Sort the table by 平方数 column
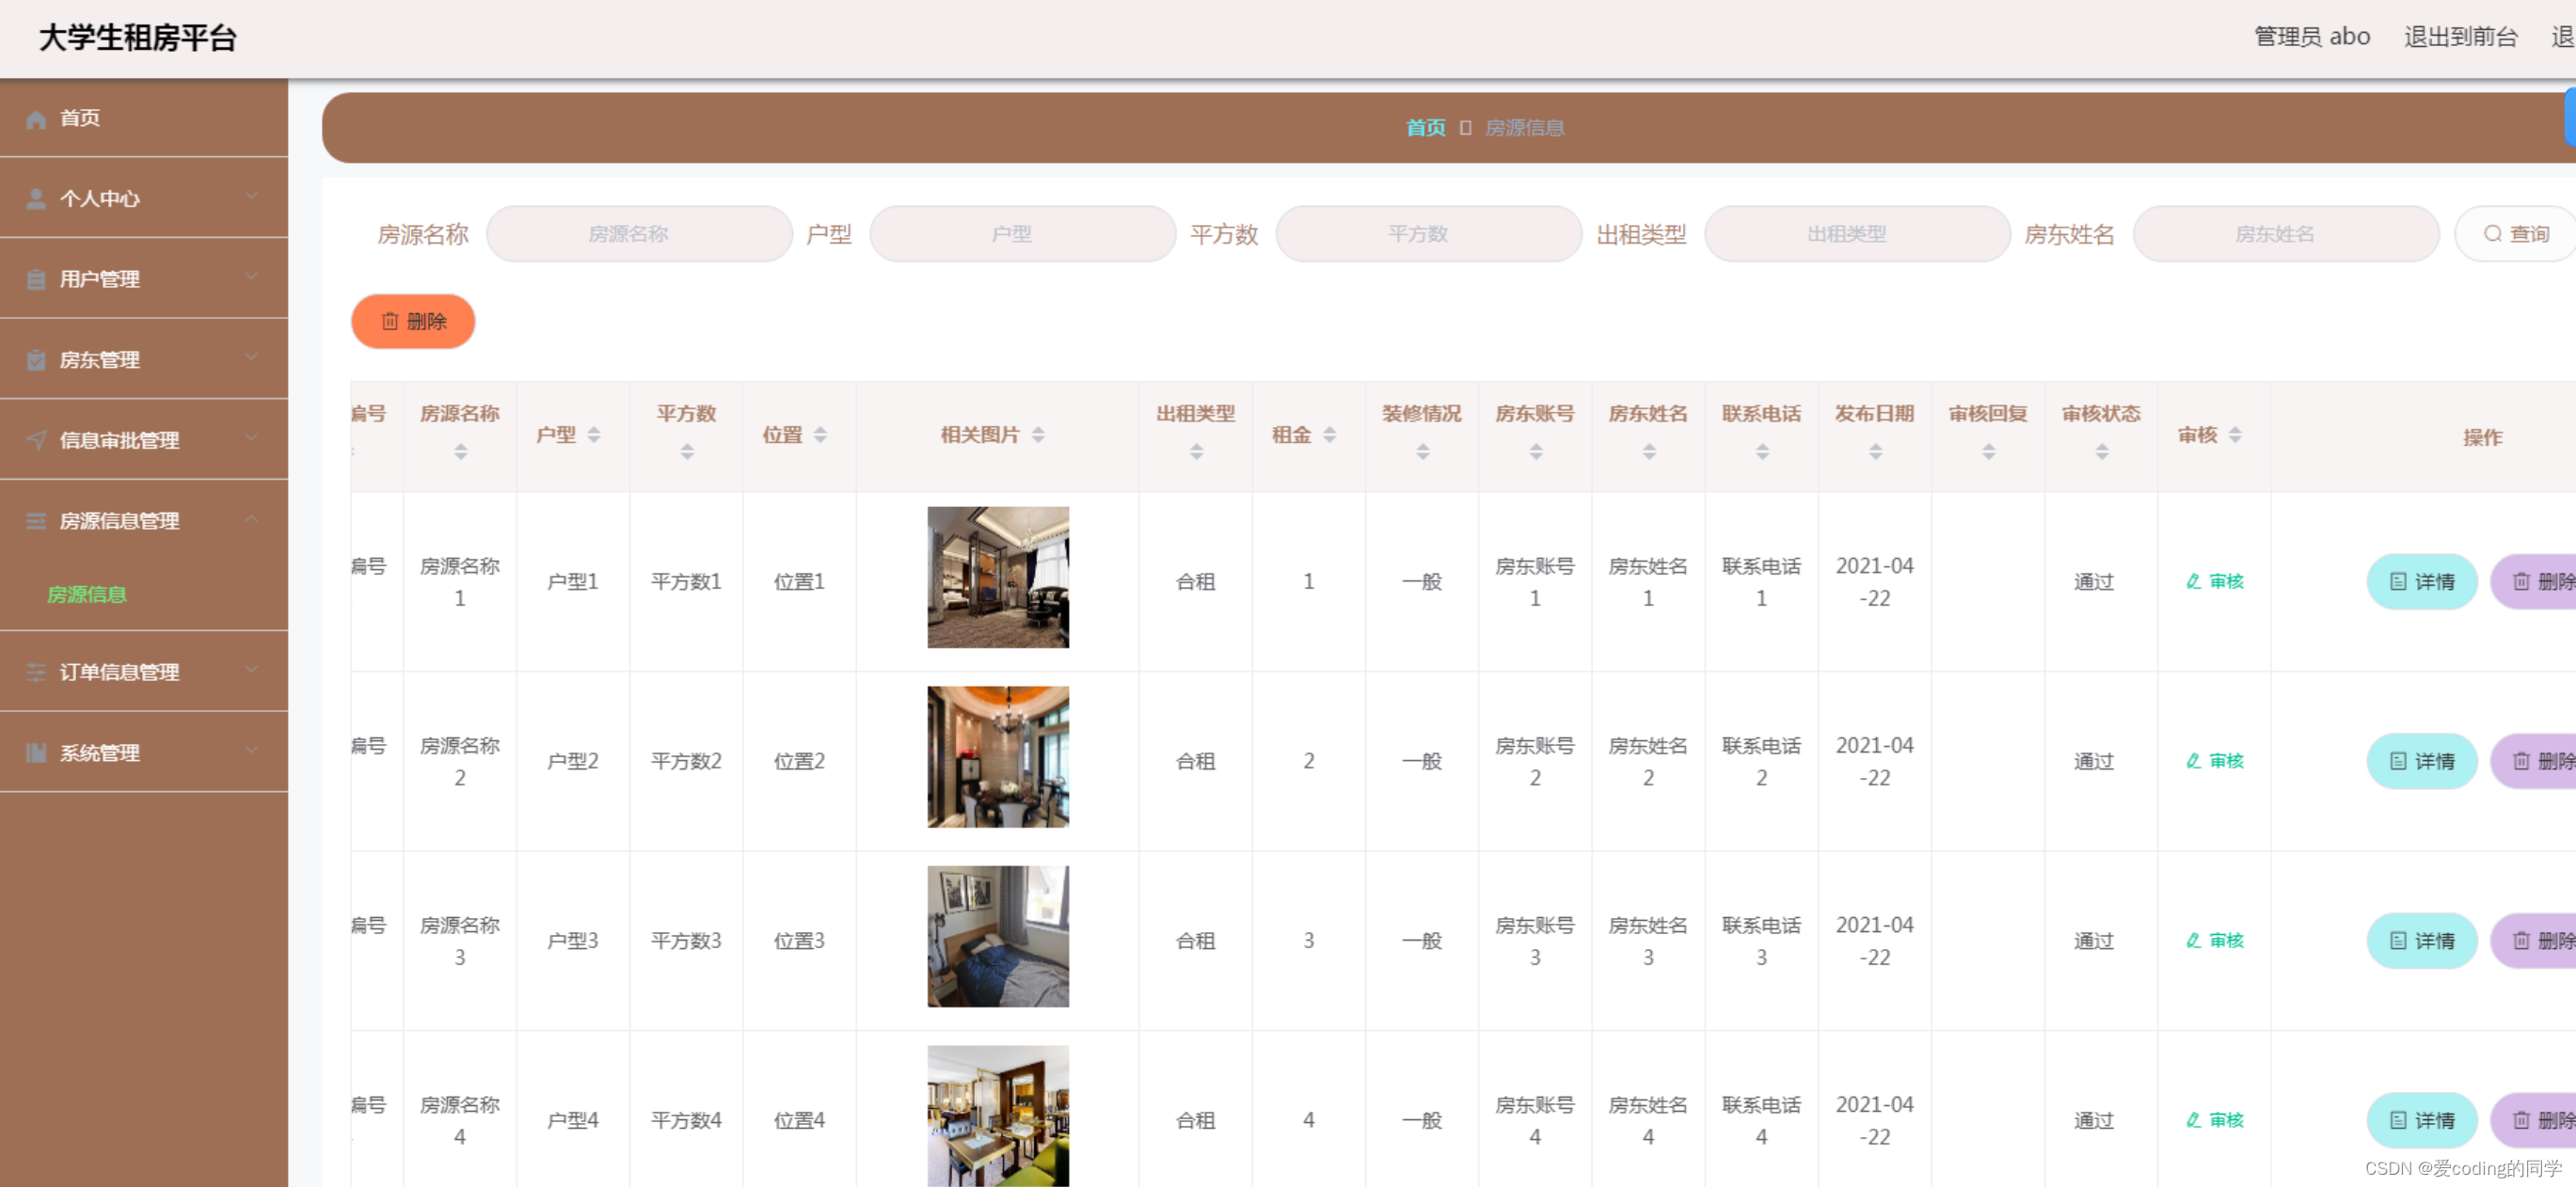This screenshot has height=1187, width=2576. click(687, 452)
